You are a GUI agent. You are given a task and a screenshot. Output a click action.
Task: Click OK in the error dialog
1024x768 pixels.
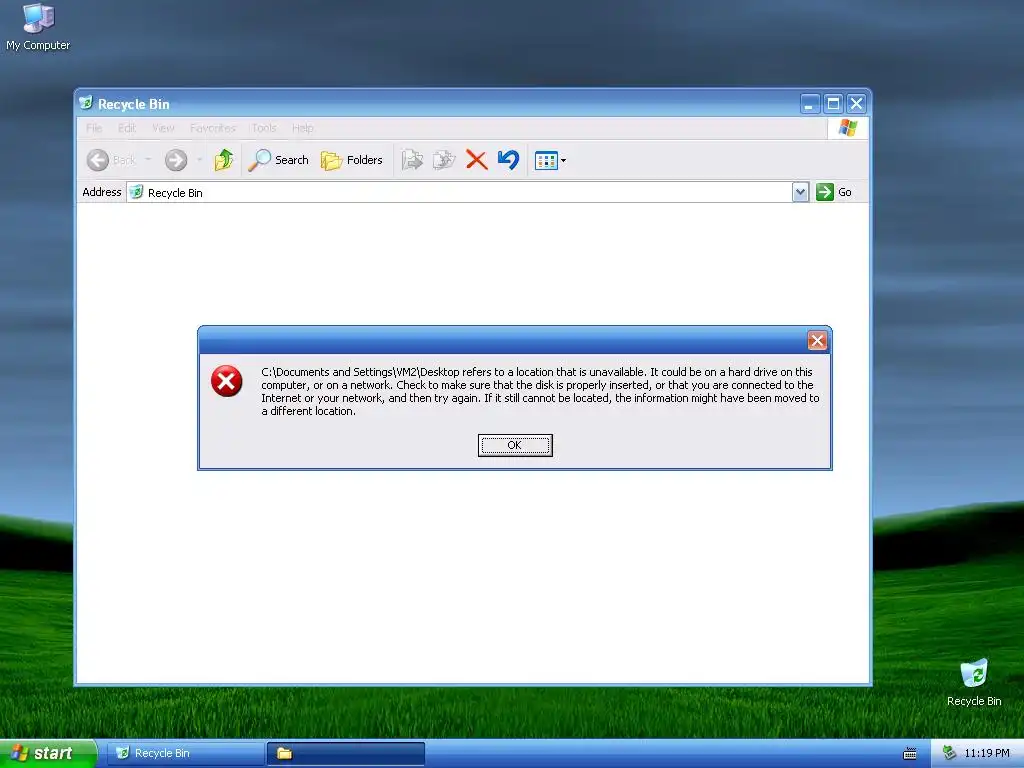(x=515, y=445)
